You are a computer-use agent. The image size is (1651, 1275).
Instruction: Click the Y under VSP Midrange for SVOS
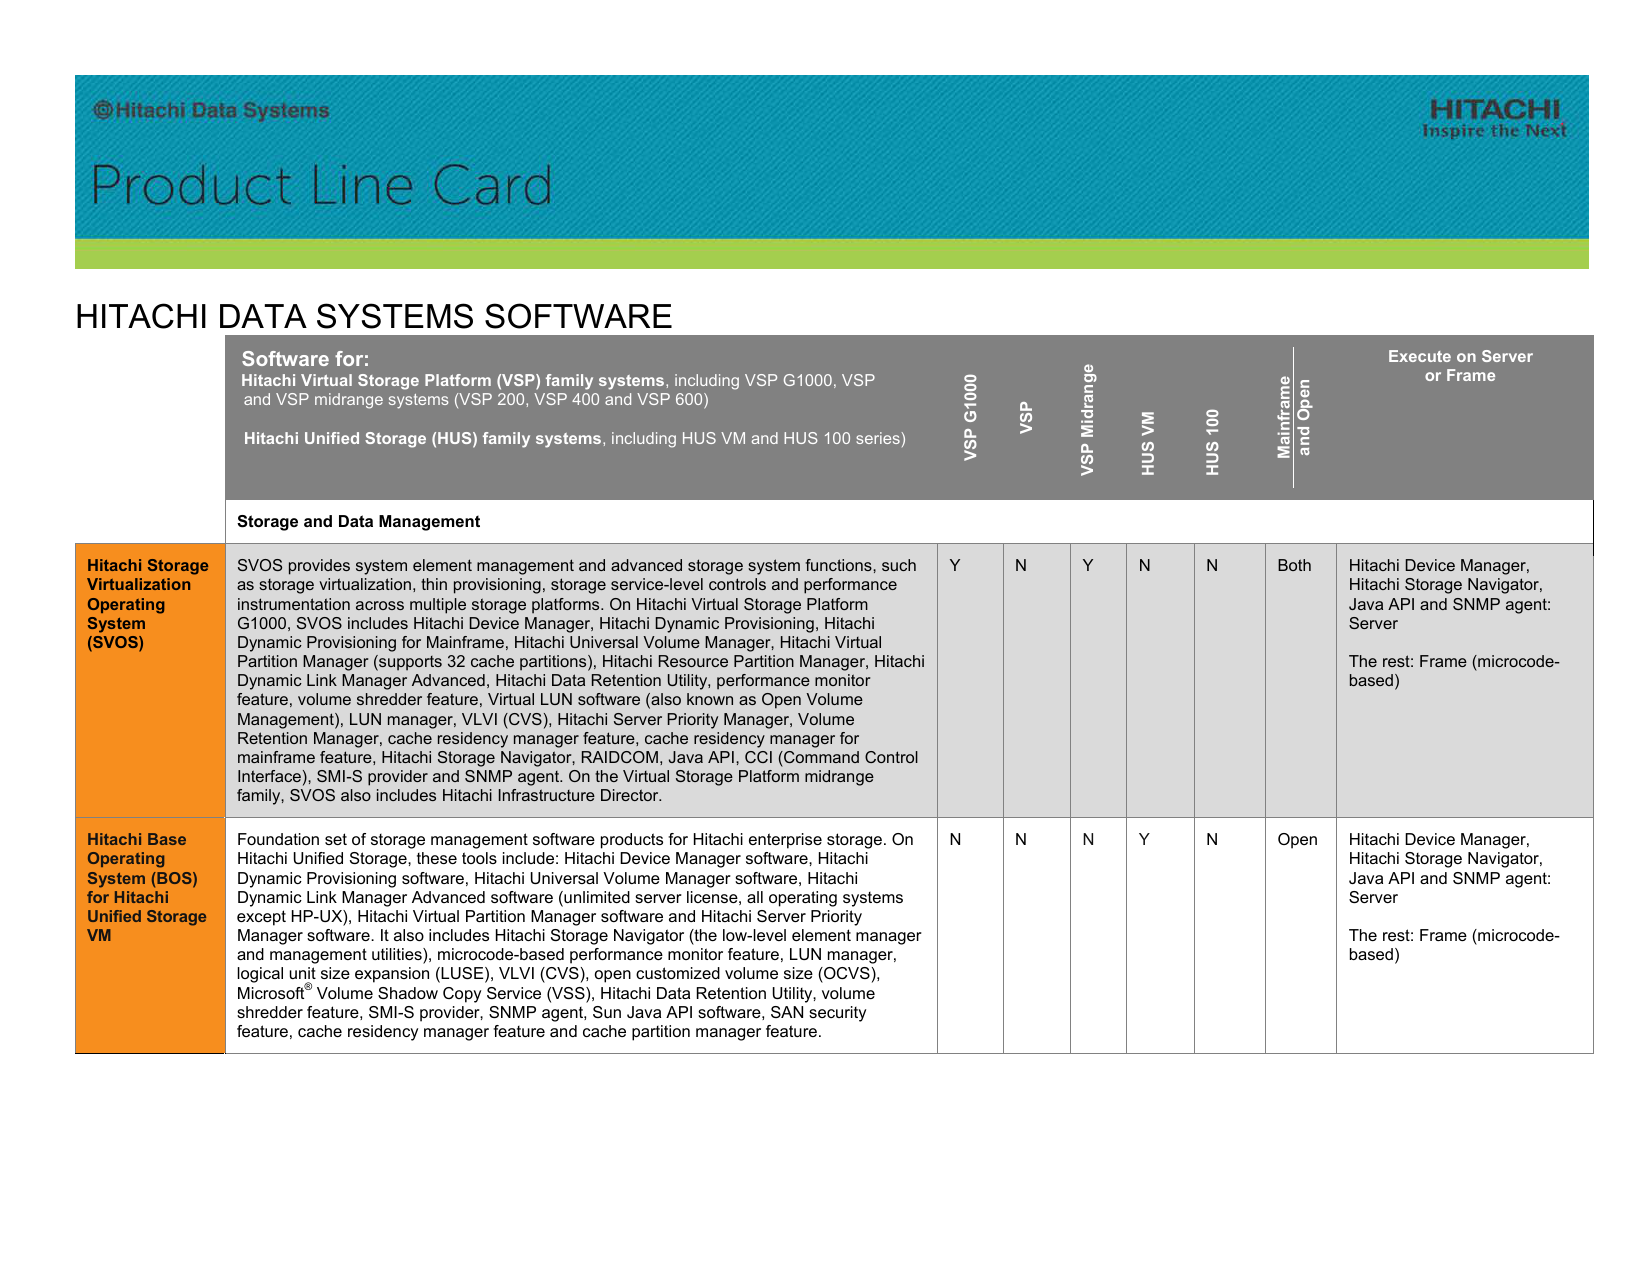point(1088,566)
